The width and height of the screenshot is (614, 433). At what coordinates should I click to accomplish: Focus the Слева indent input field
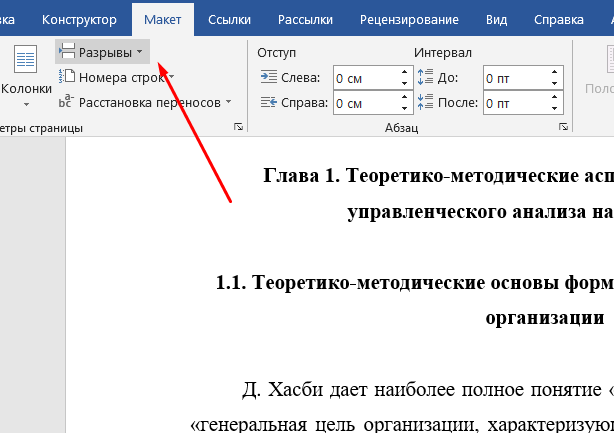[365, 78]
